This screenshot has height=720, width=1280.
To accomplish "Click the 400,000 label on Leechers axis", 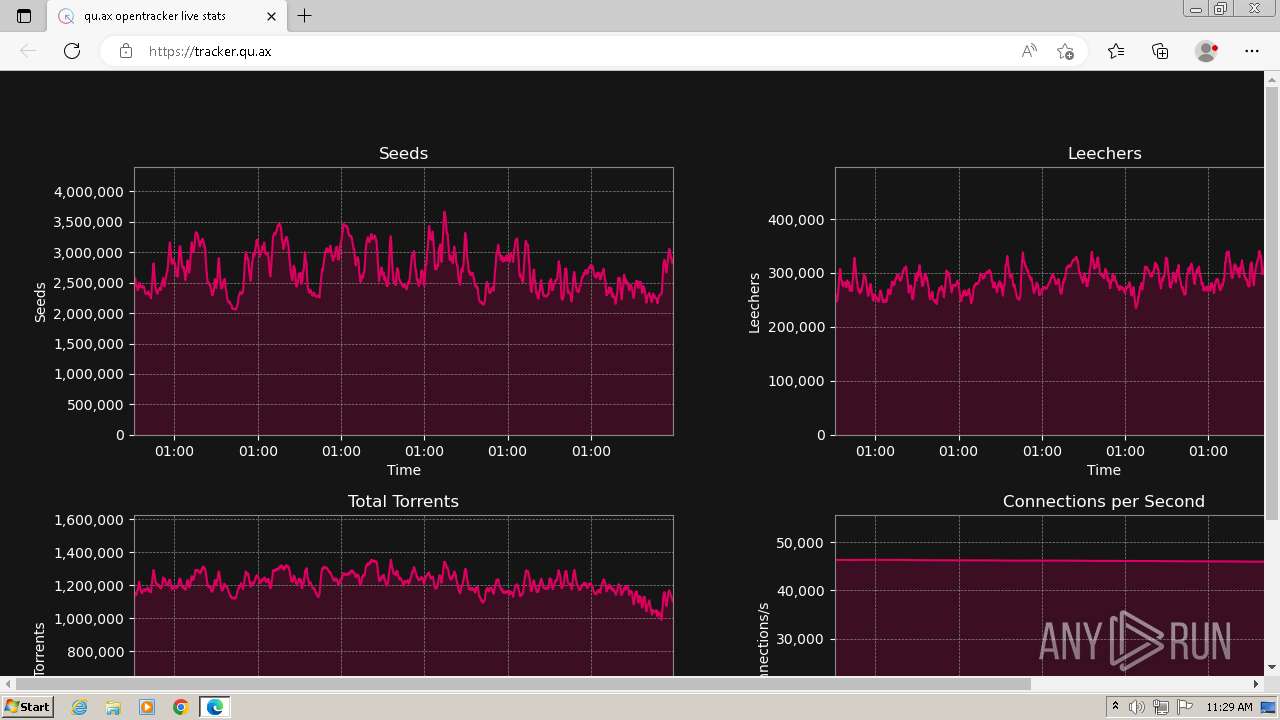I will tap(797, 220).
